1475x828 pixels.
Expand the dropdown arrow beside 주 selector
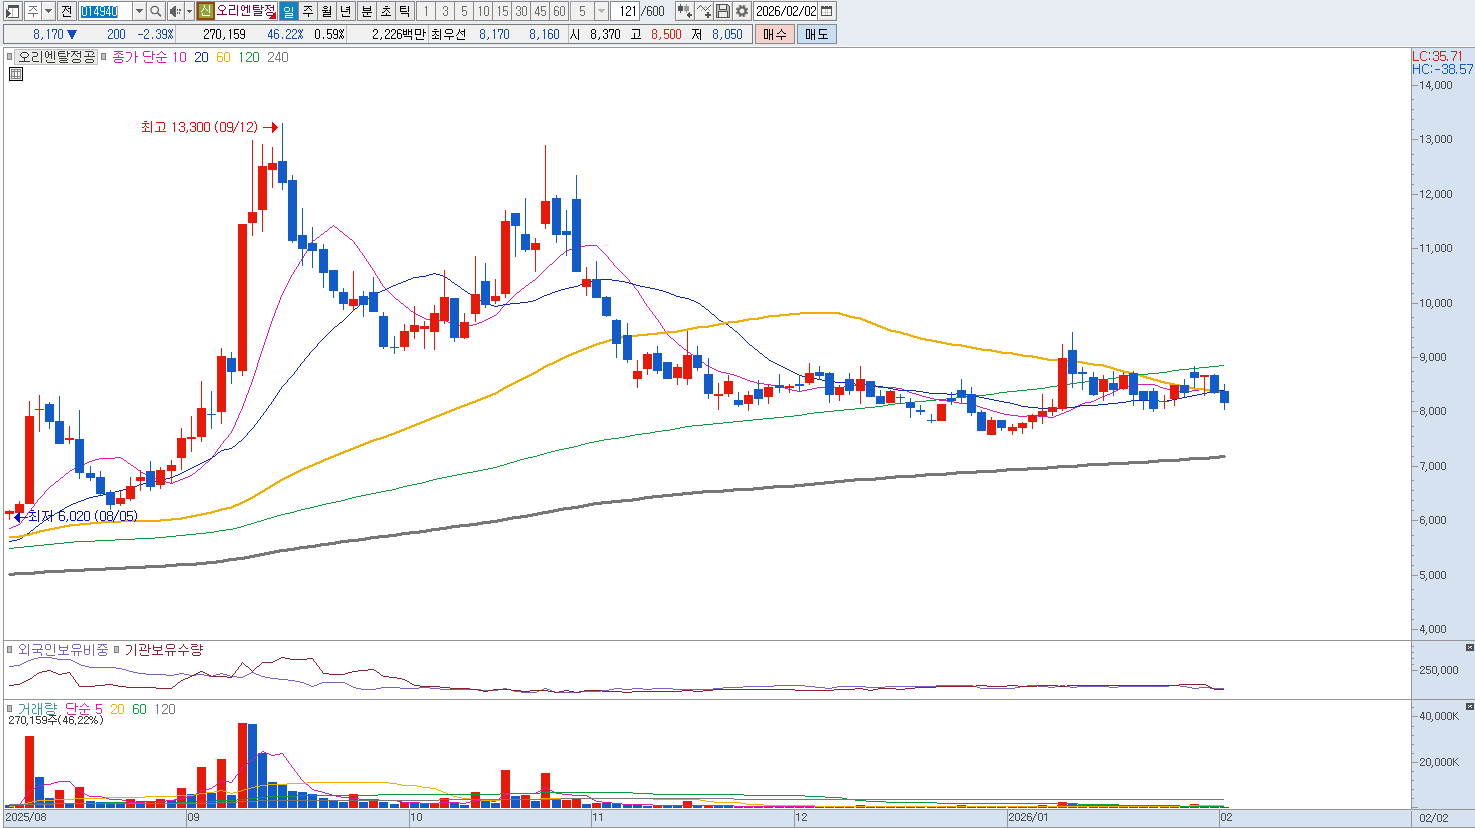pyautogui.click(x=48, y=11)
